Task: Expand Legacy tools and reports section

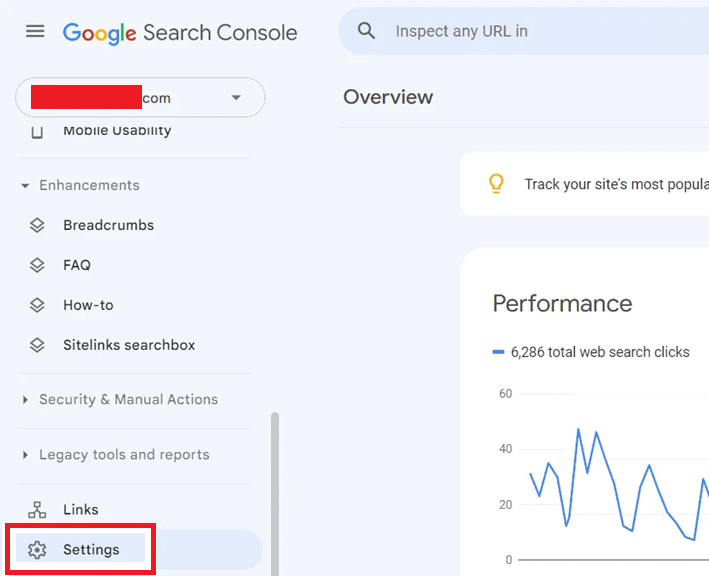Action: point(116,454)
